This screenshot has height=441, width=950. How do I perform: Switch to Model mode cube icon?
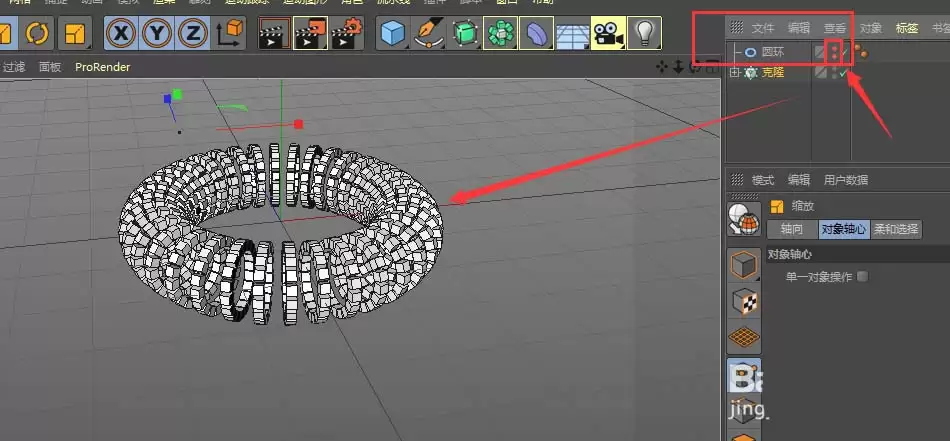(x=744, y=265)
